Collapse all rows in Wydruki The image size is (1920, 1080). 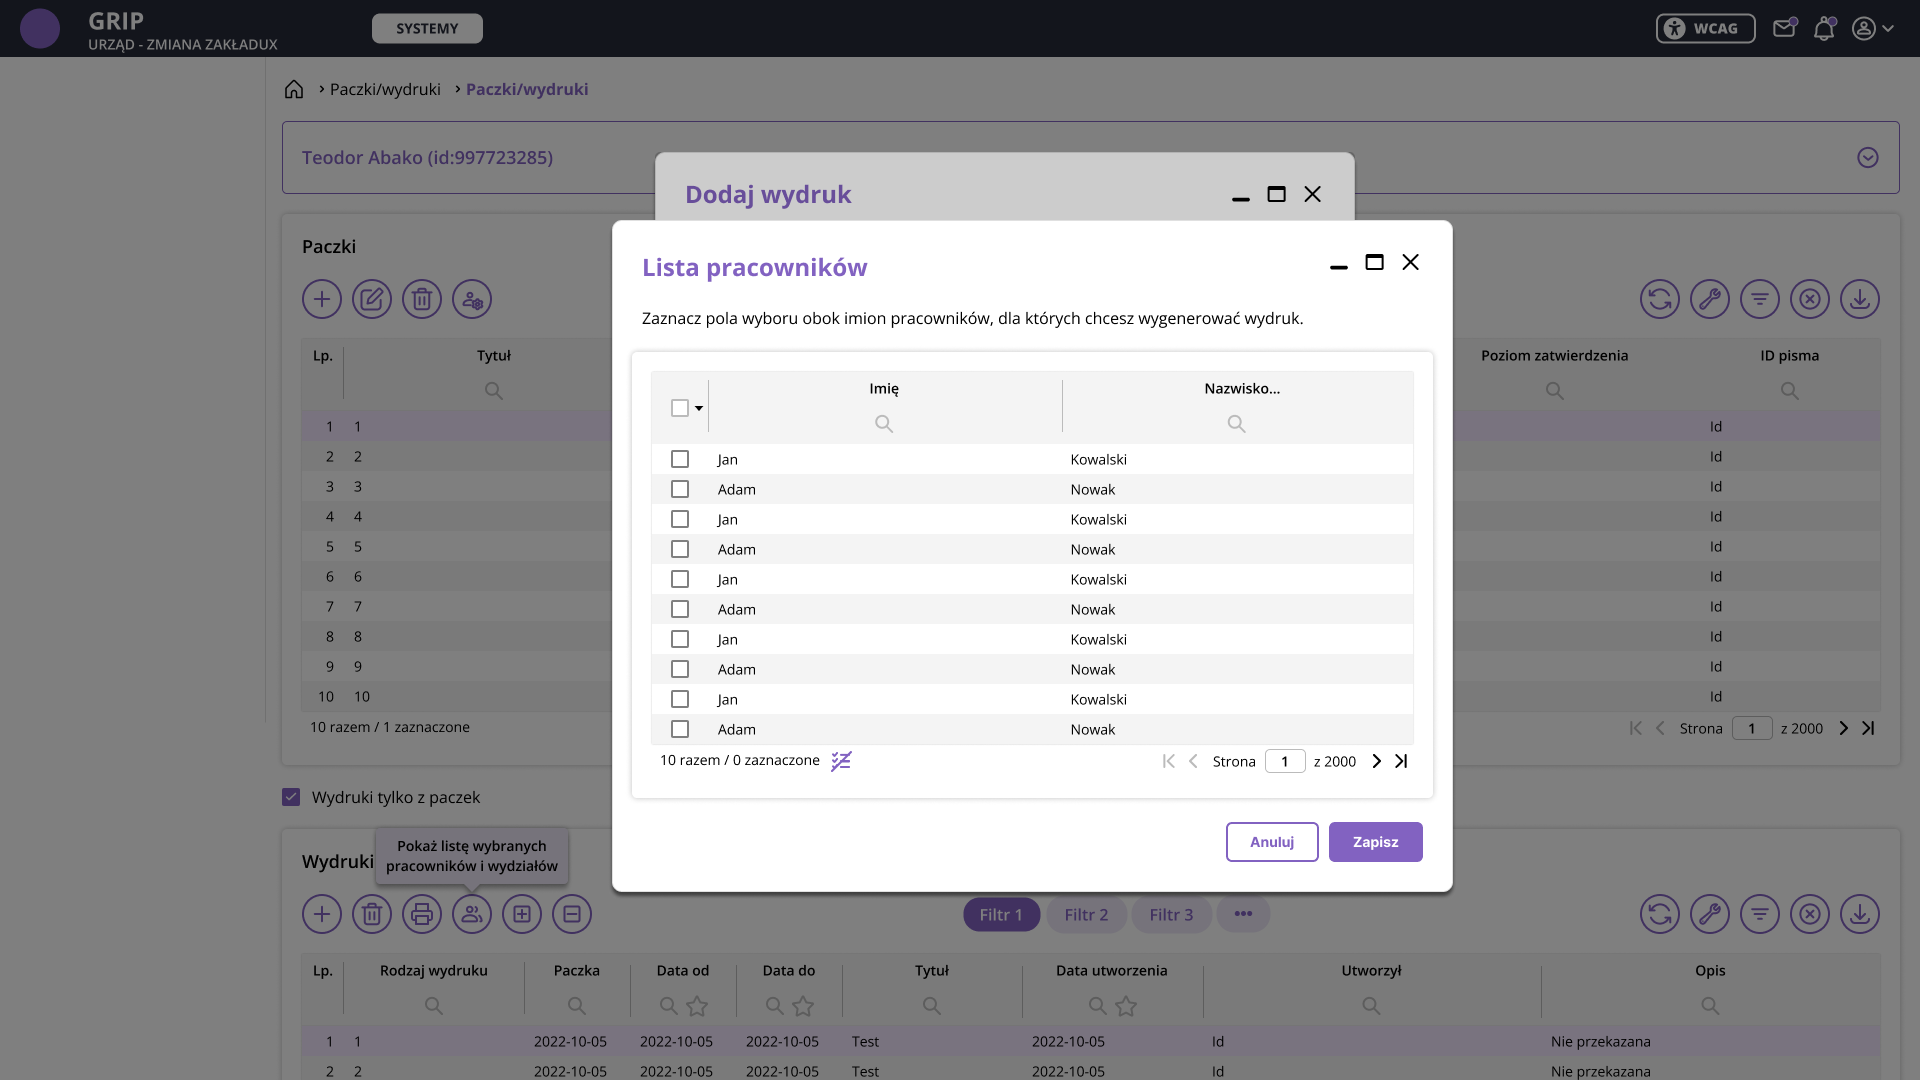pyautogui.click(x=572, y=914)
